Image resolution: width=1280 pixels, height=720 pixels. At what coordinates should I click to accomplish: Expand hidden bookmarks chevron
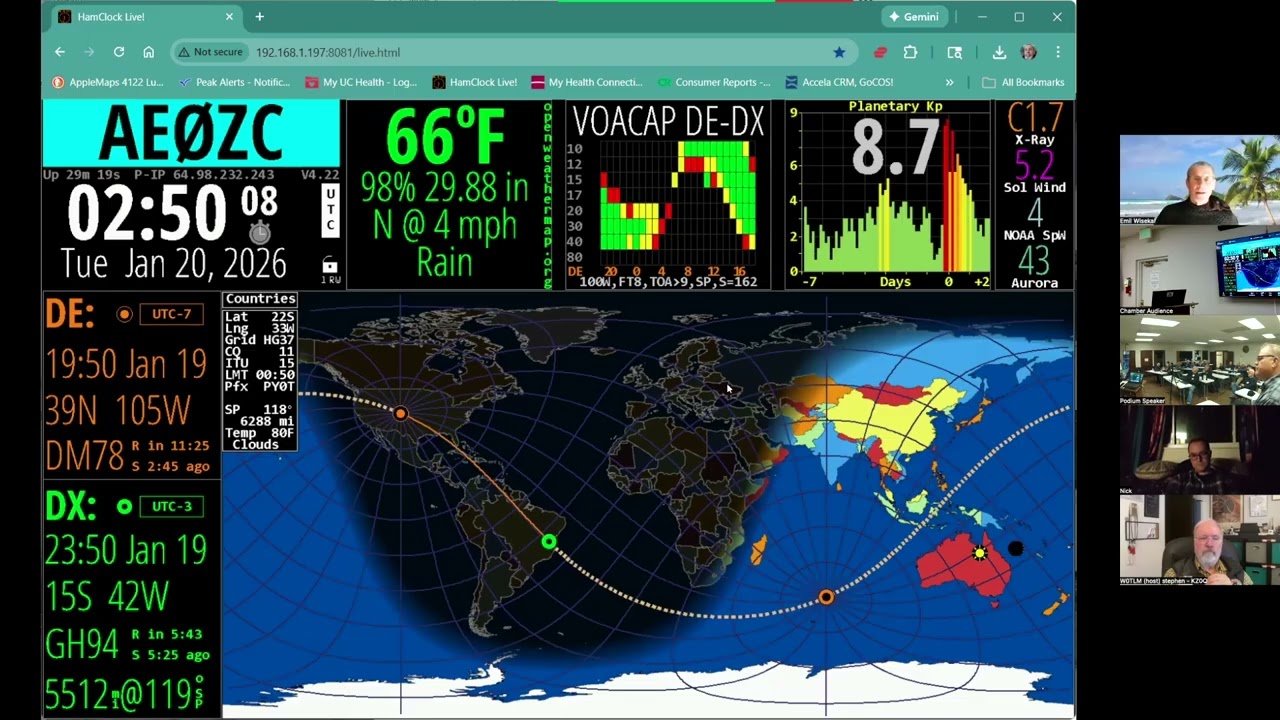click(x=949, y=82)
